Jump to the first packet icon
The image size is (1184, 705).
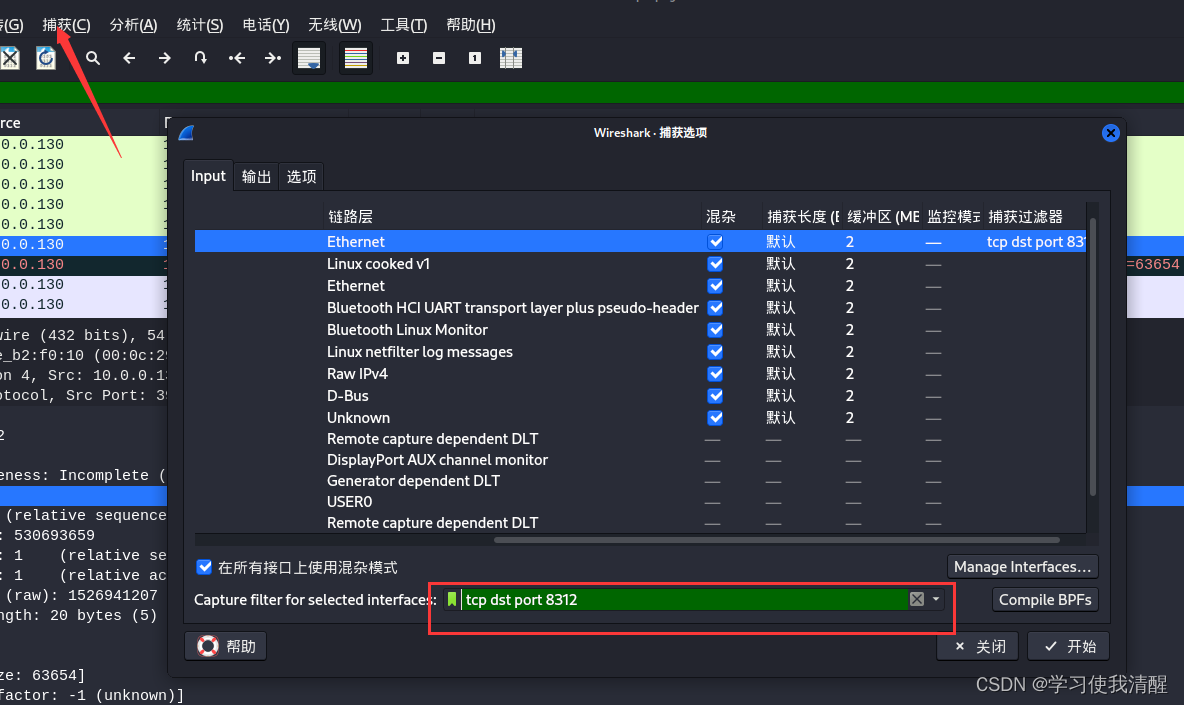237,58
